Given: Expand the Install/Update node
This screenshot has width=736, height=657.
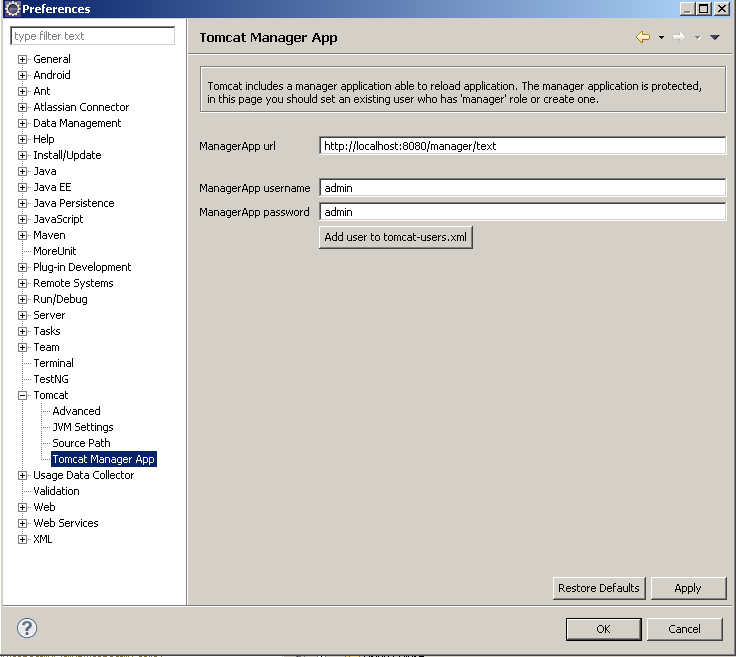Looking at the screenshot, I should coord(22,155).
